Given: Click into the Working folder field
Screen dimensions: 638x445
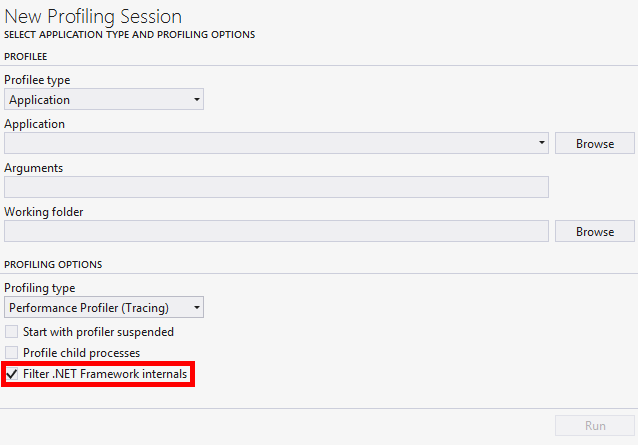Looking at the screenshot, I should point(276,231).
